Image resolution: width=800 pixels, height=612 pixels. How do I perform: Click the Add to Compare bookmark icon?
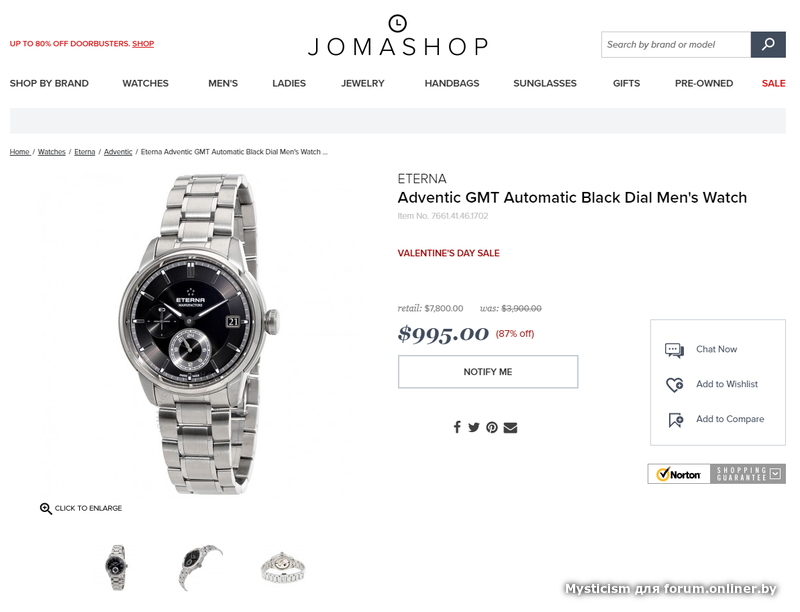[x=676, y=420]
